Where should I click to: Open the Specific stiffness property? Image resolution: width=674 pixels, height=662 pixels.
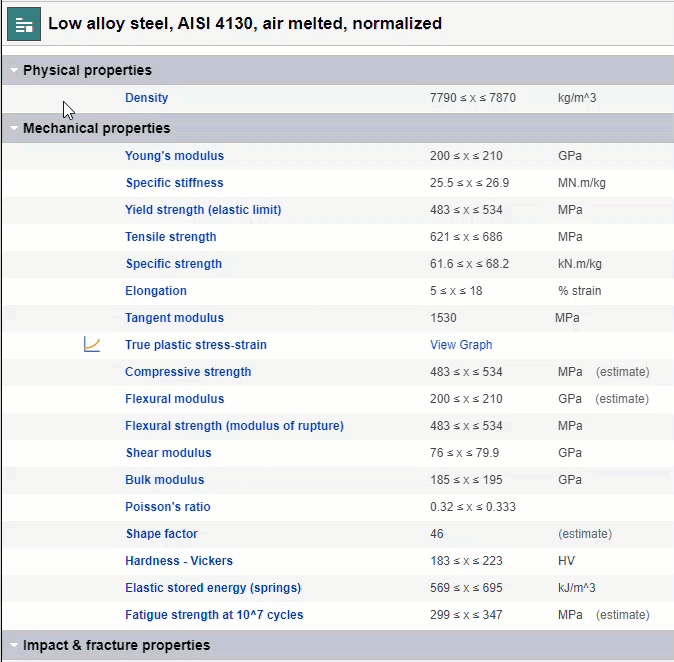point(174,183)
